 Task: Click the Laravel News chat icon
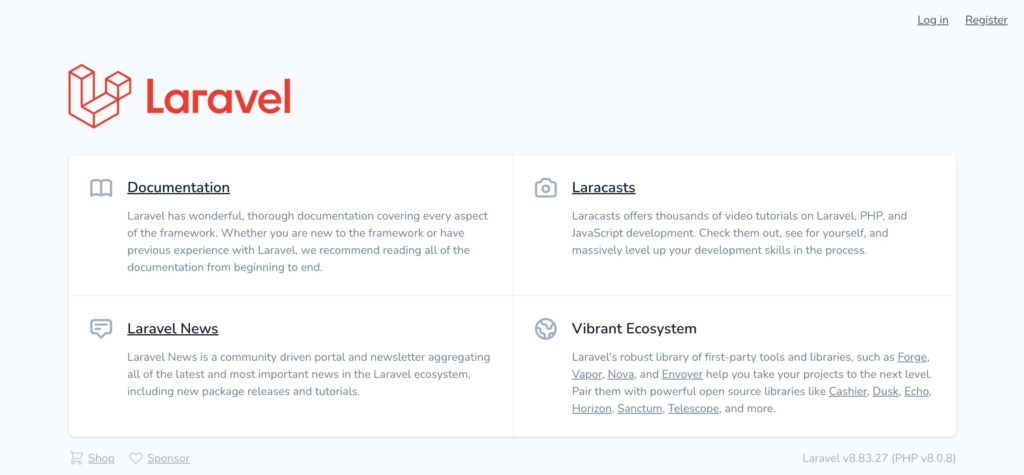(101, 329)
